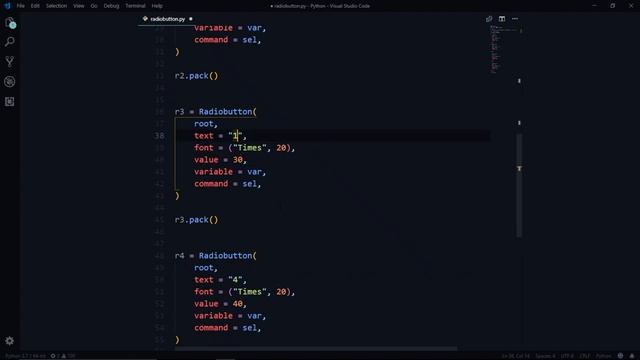Click 'value = 30,' line

[220, 160]
